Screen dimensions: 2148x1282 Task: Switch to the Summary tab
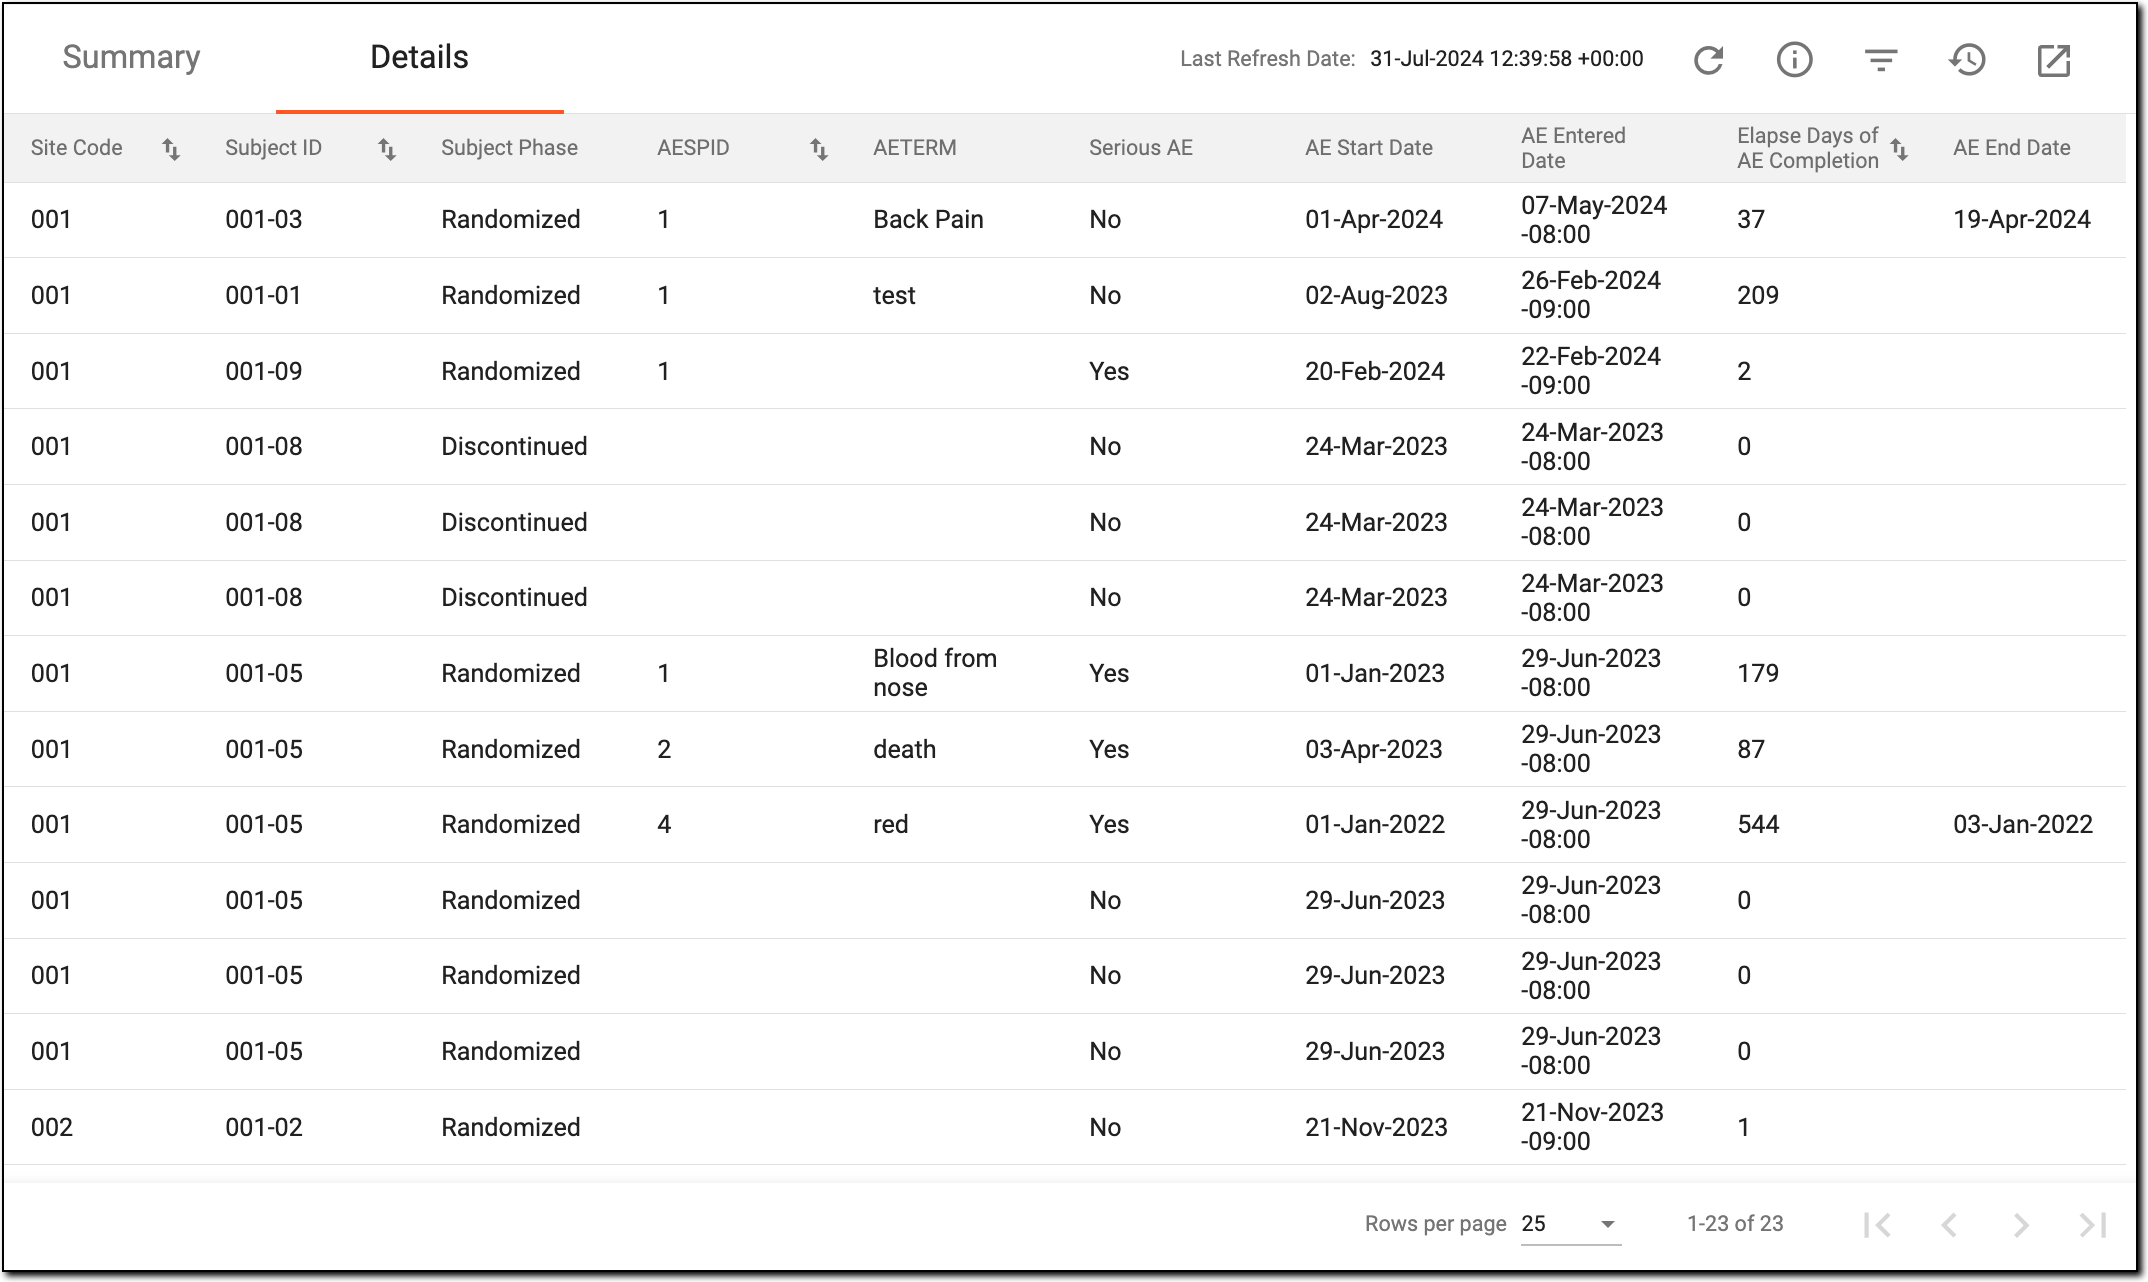131,57
